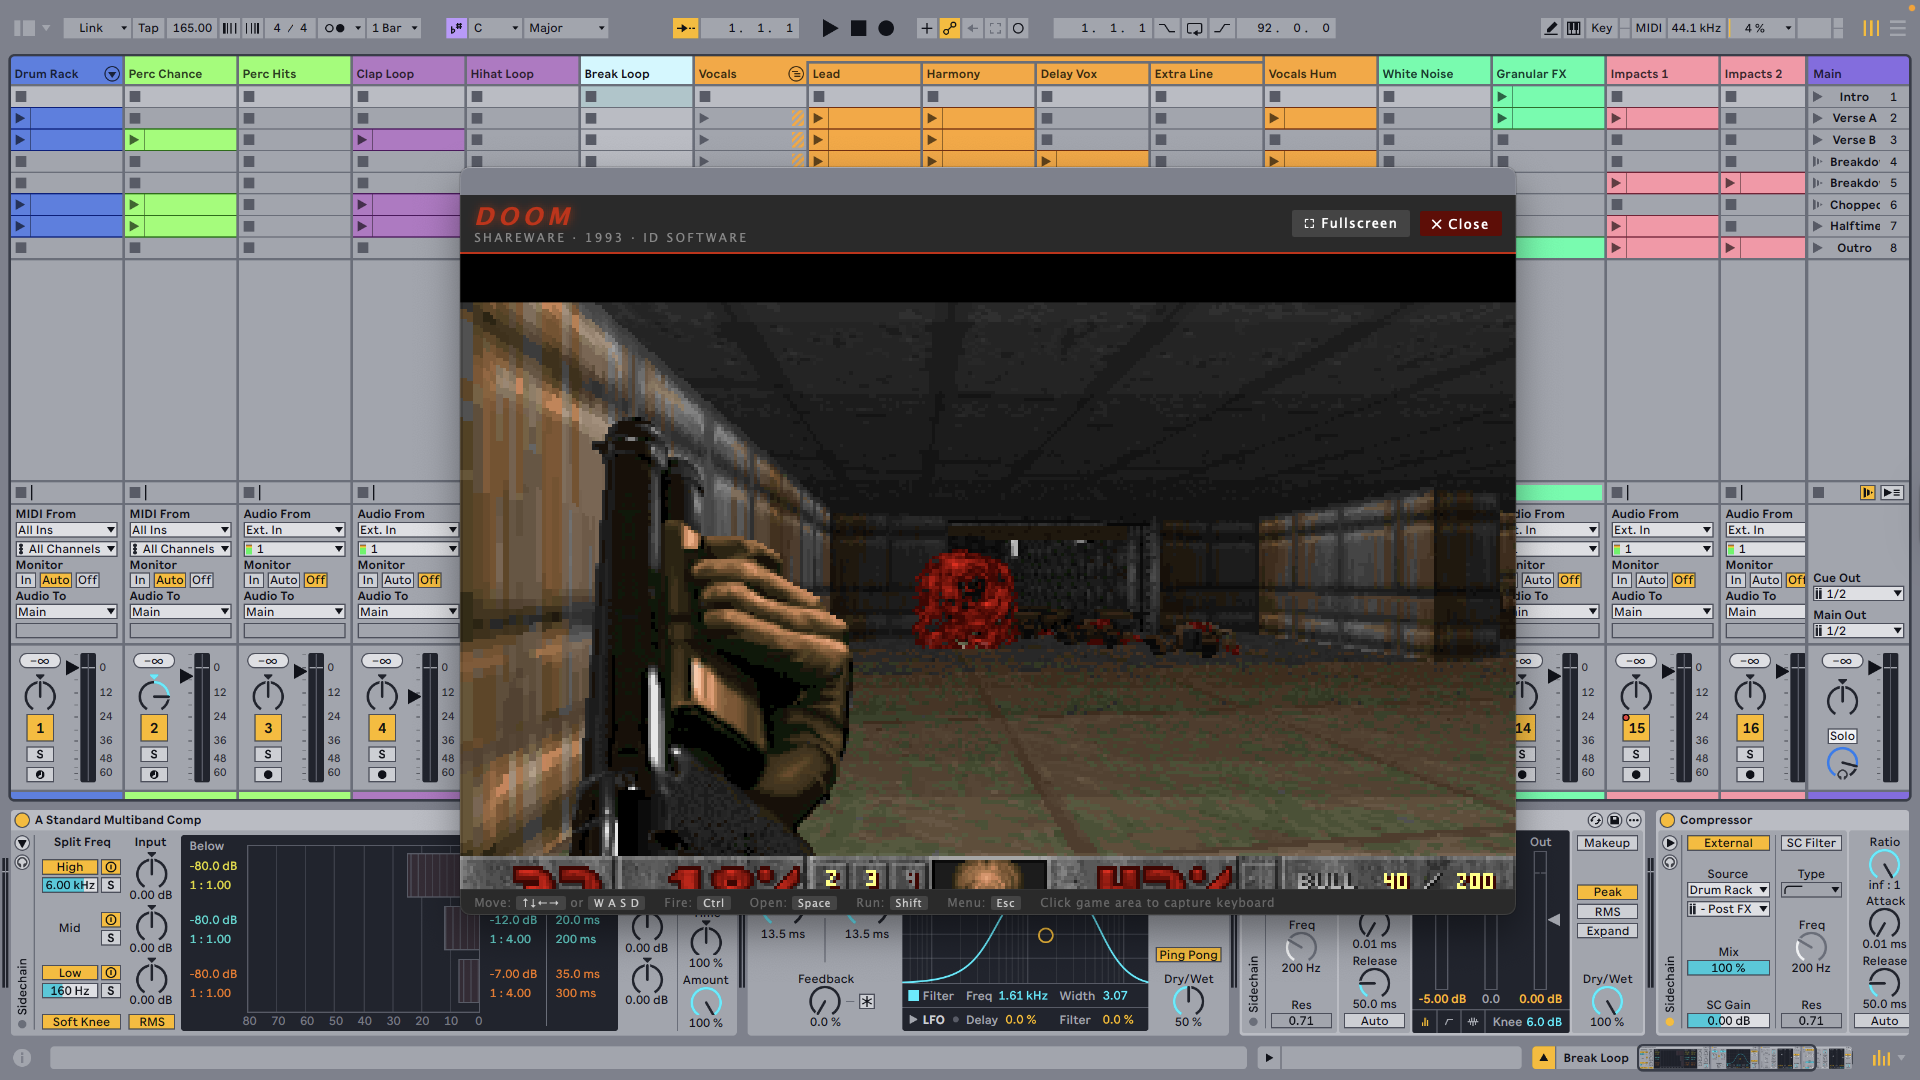
Task: Launch the Verse A scene
Action: (1818, 118)
